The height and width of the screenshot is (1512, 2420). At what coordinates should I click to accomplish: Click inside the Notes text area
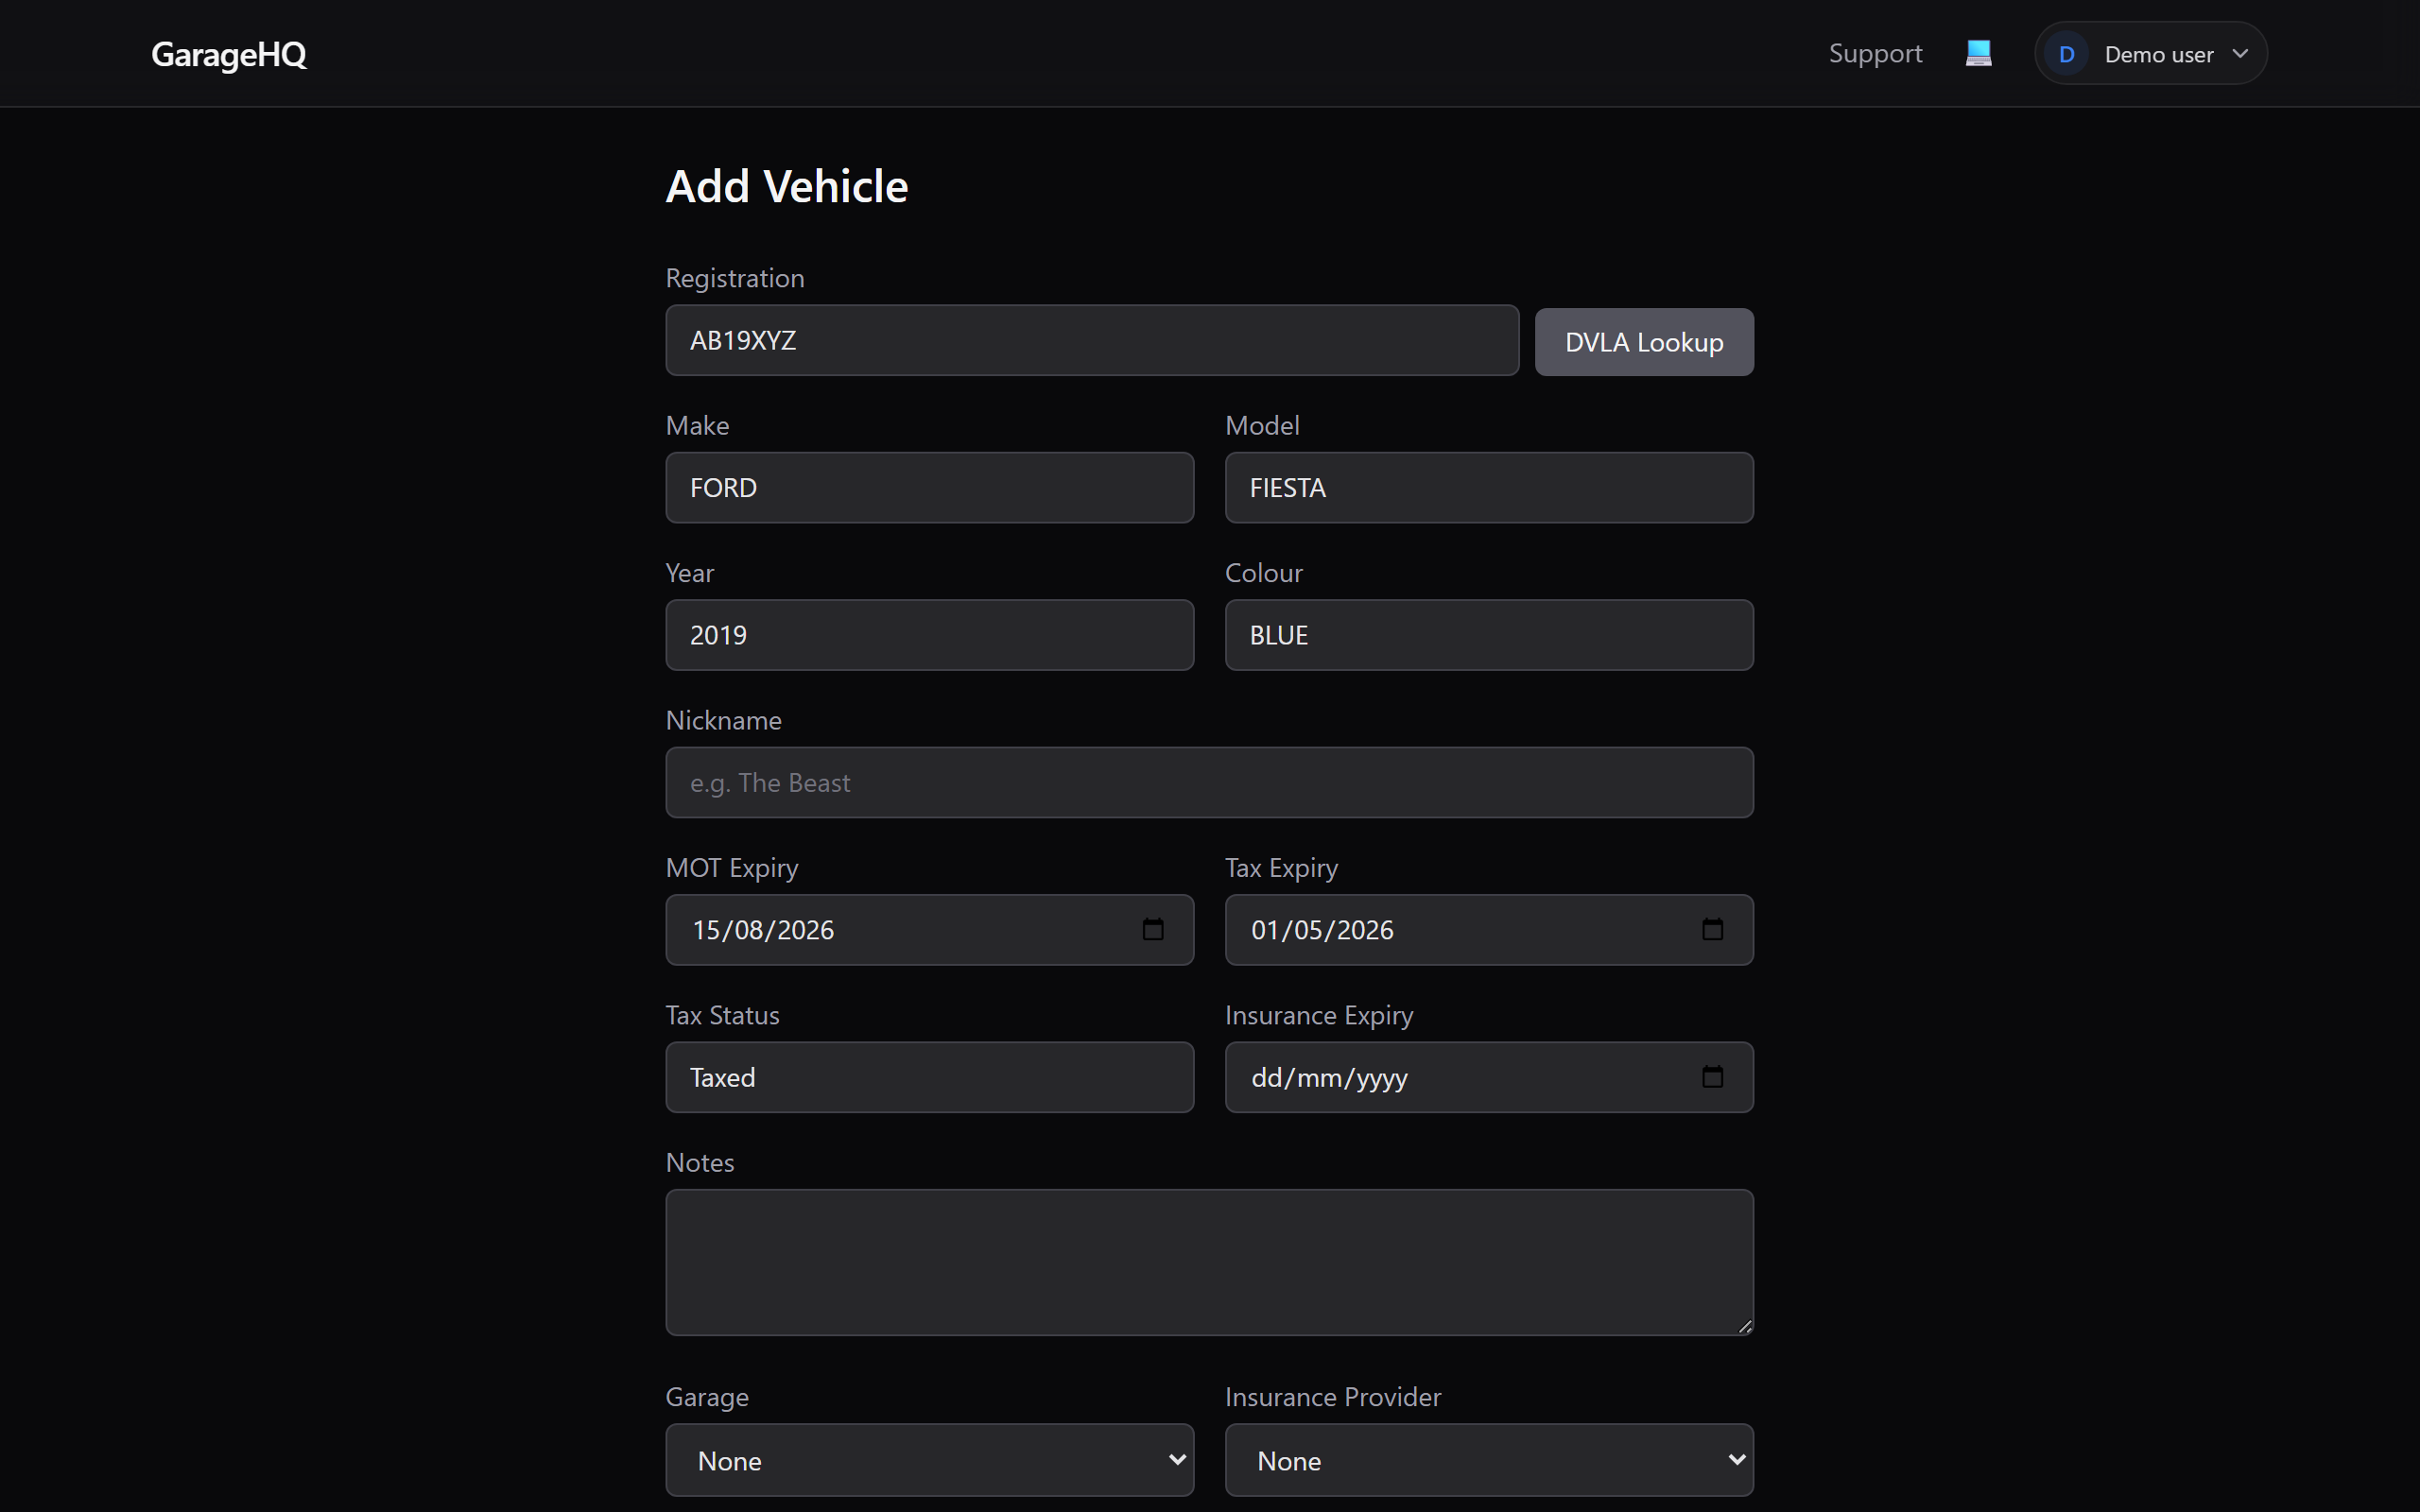[1208, 1262]
